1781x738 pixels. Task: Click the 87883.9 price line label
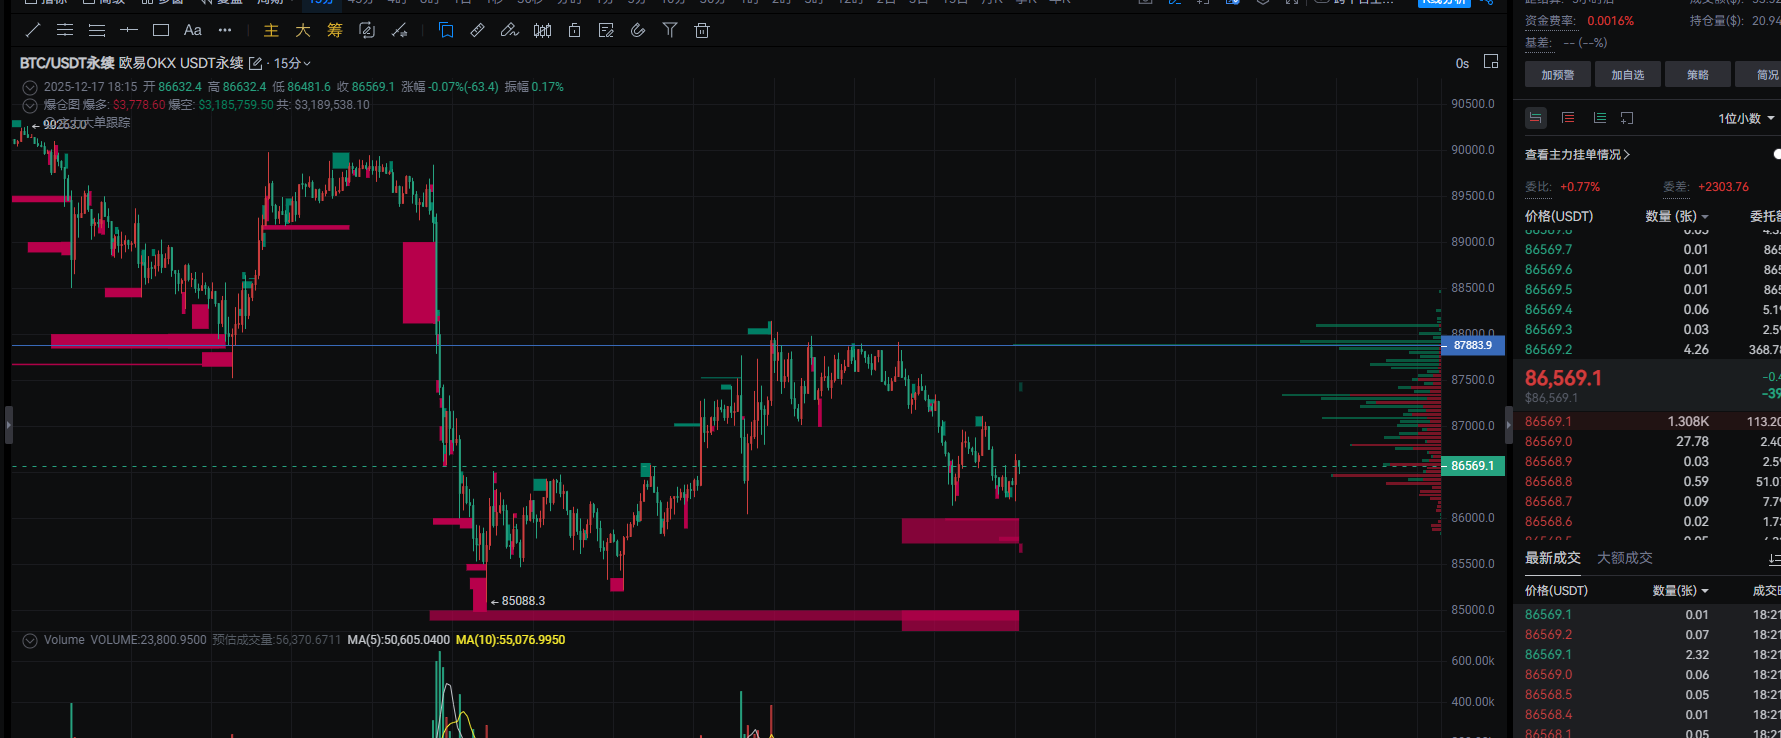(1472, 345)
